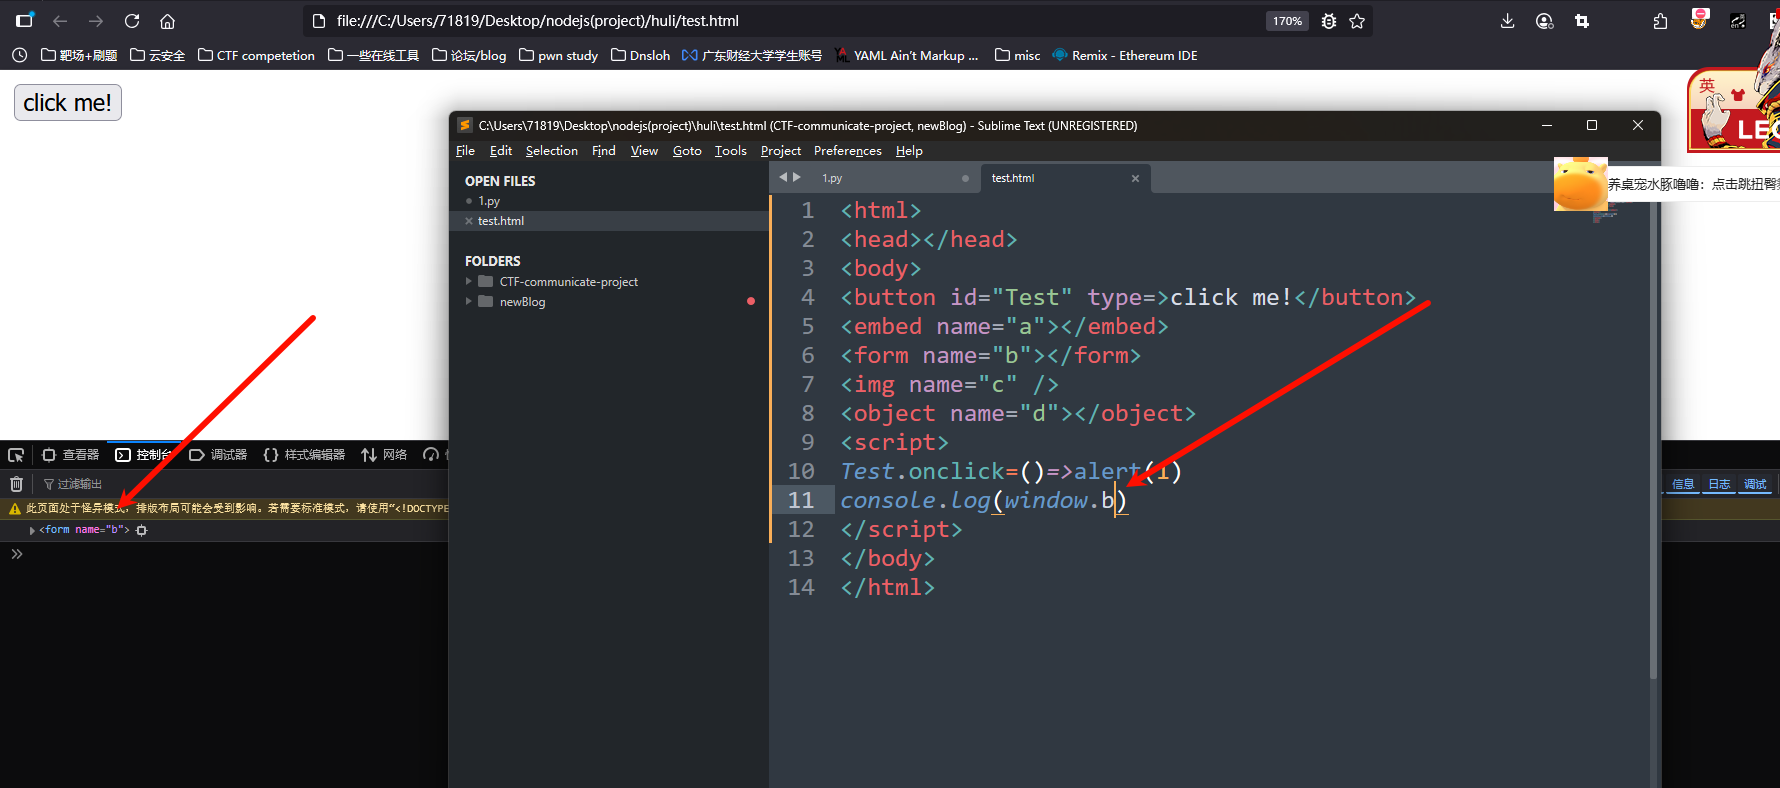The width and height of the screenshot is (1780, 788).
Task: Open Firefox account icon
Action: click(1545, 21)
